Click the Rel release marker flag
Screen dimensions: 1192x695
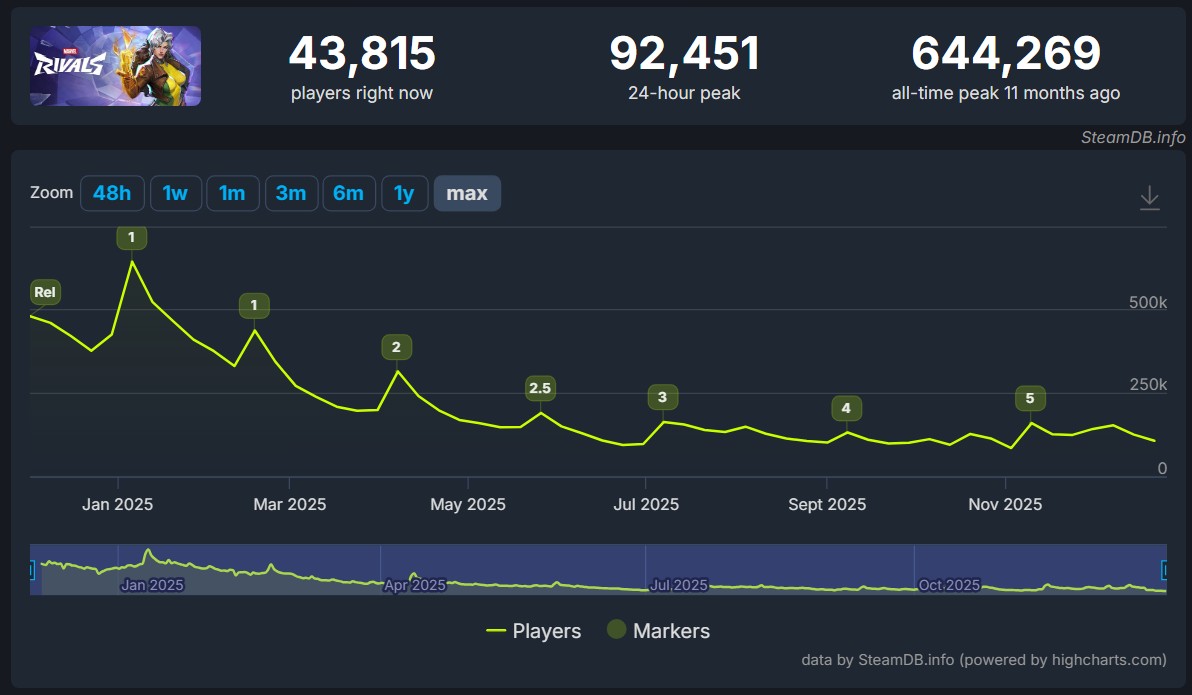point(44,292)
